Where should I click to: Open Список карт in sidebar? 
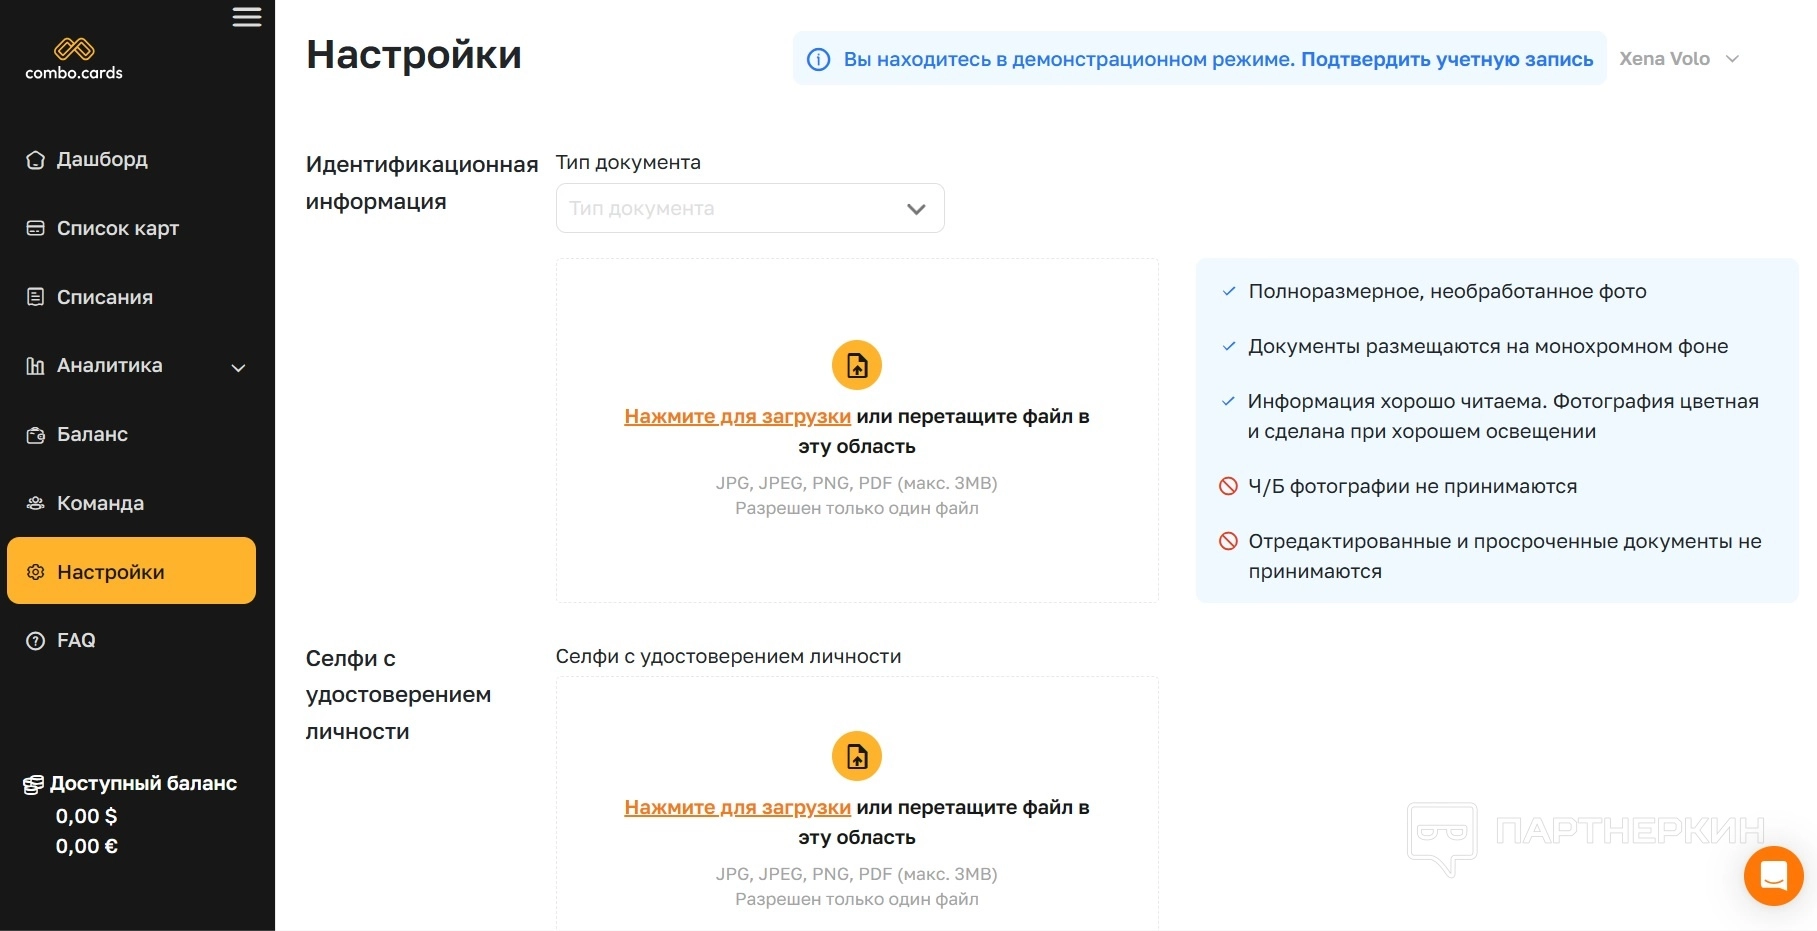click(x=117, y=228)
